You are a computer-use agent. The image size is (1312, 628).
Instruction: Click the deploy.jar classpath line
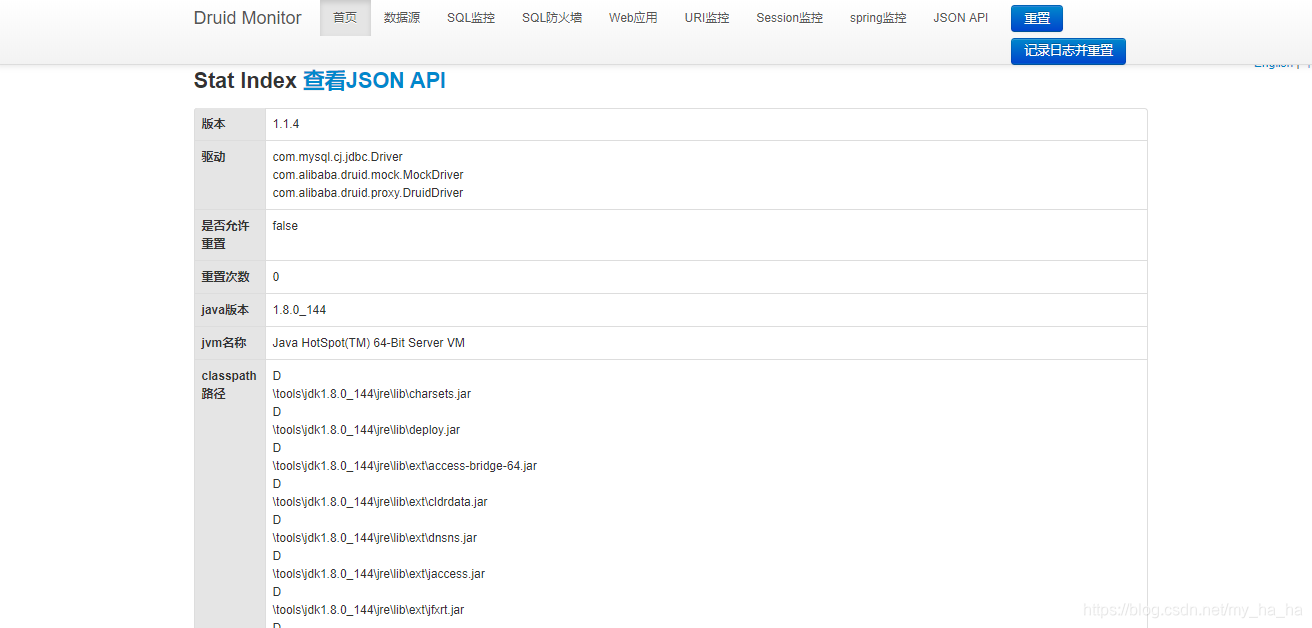[x=366, y=430]
